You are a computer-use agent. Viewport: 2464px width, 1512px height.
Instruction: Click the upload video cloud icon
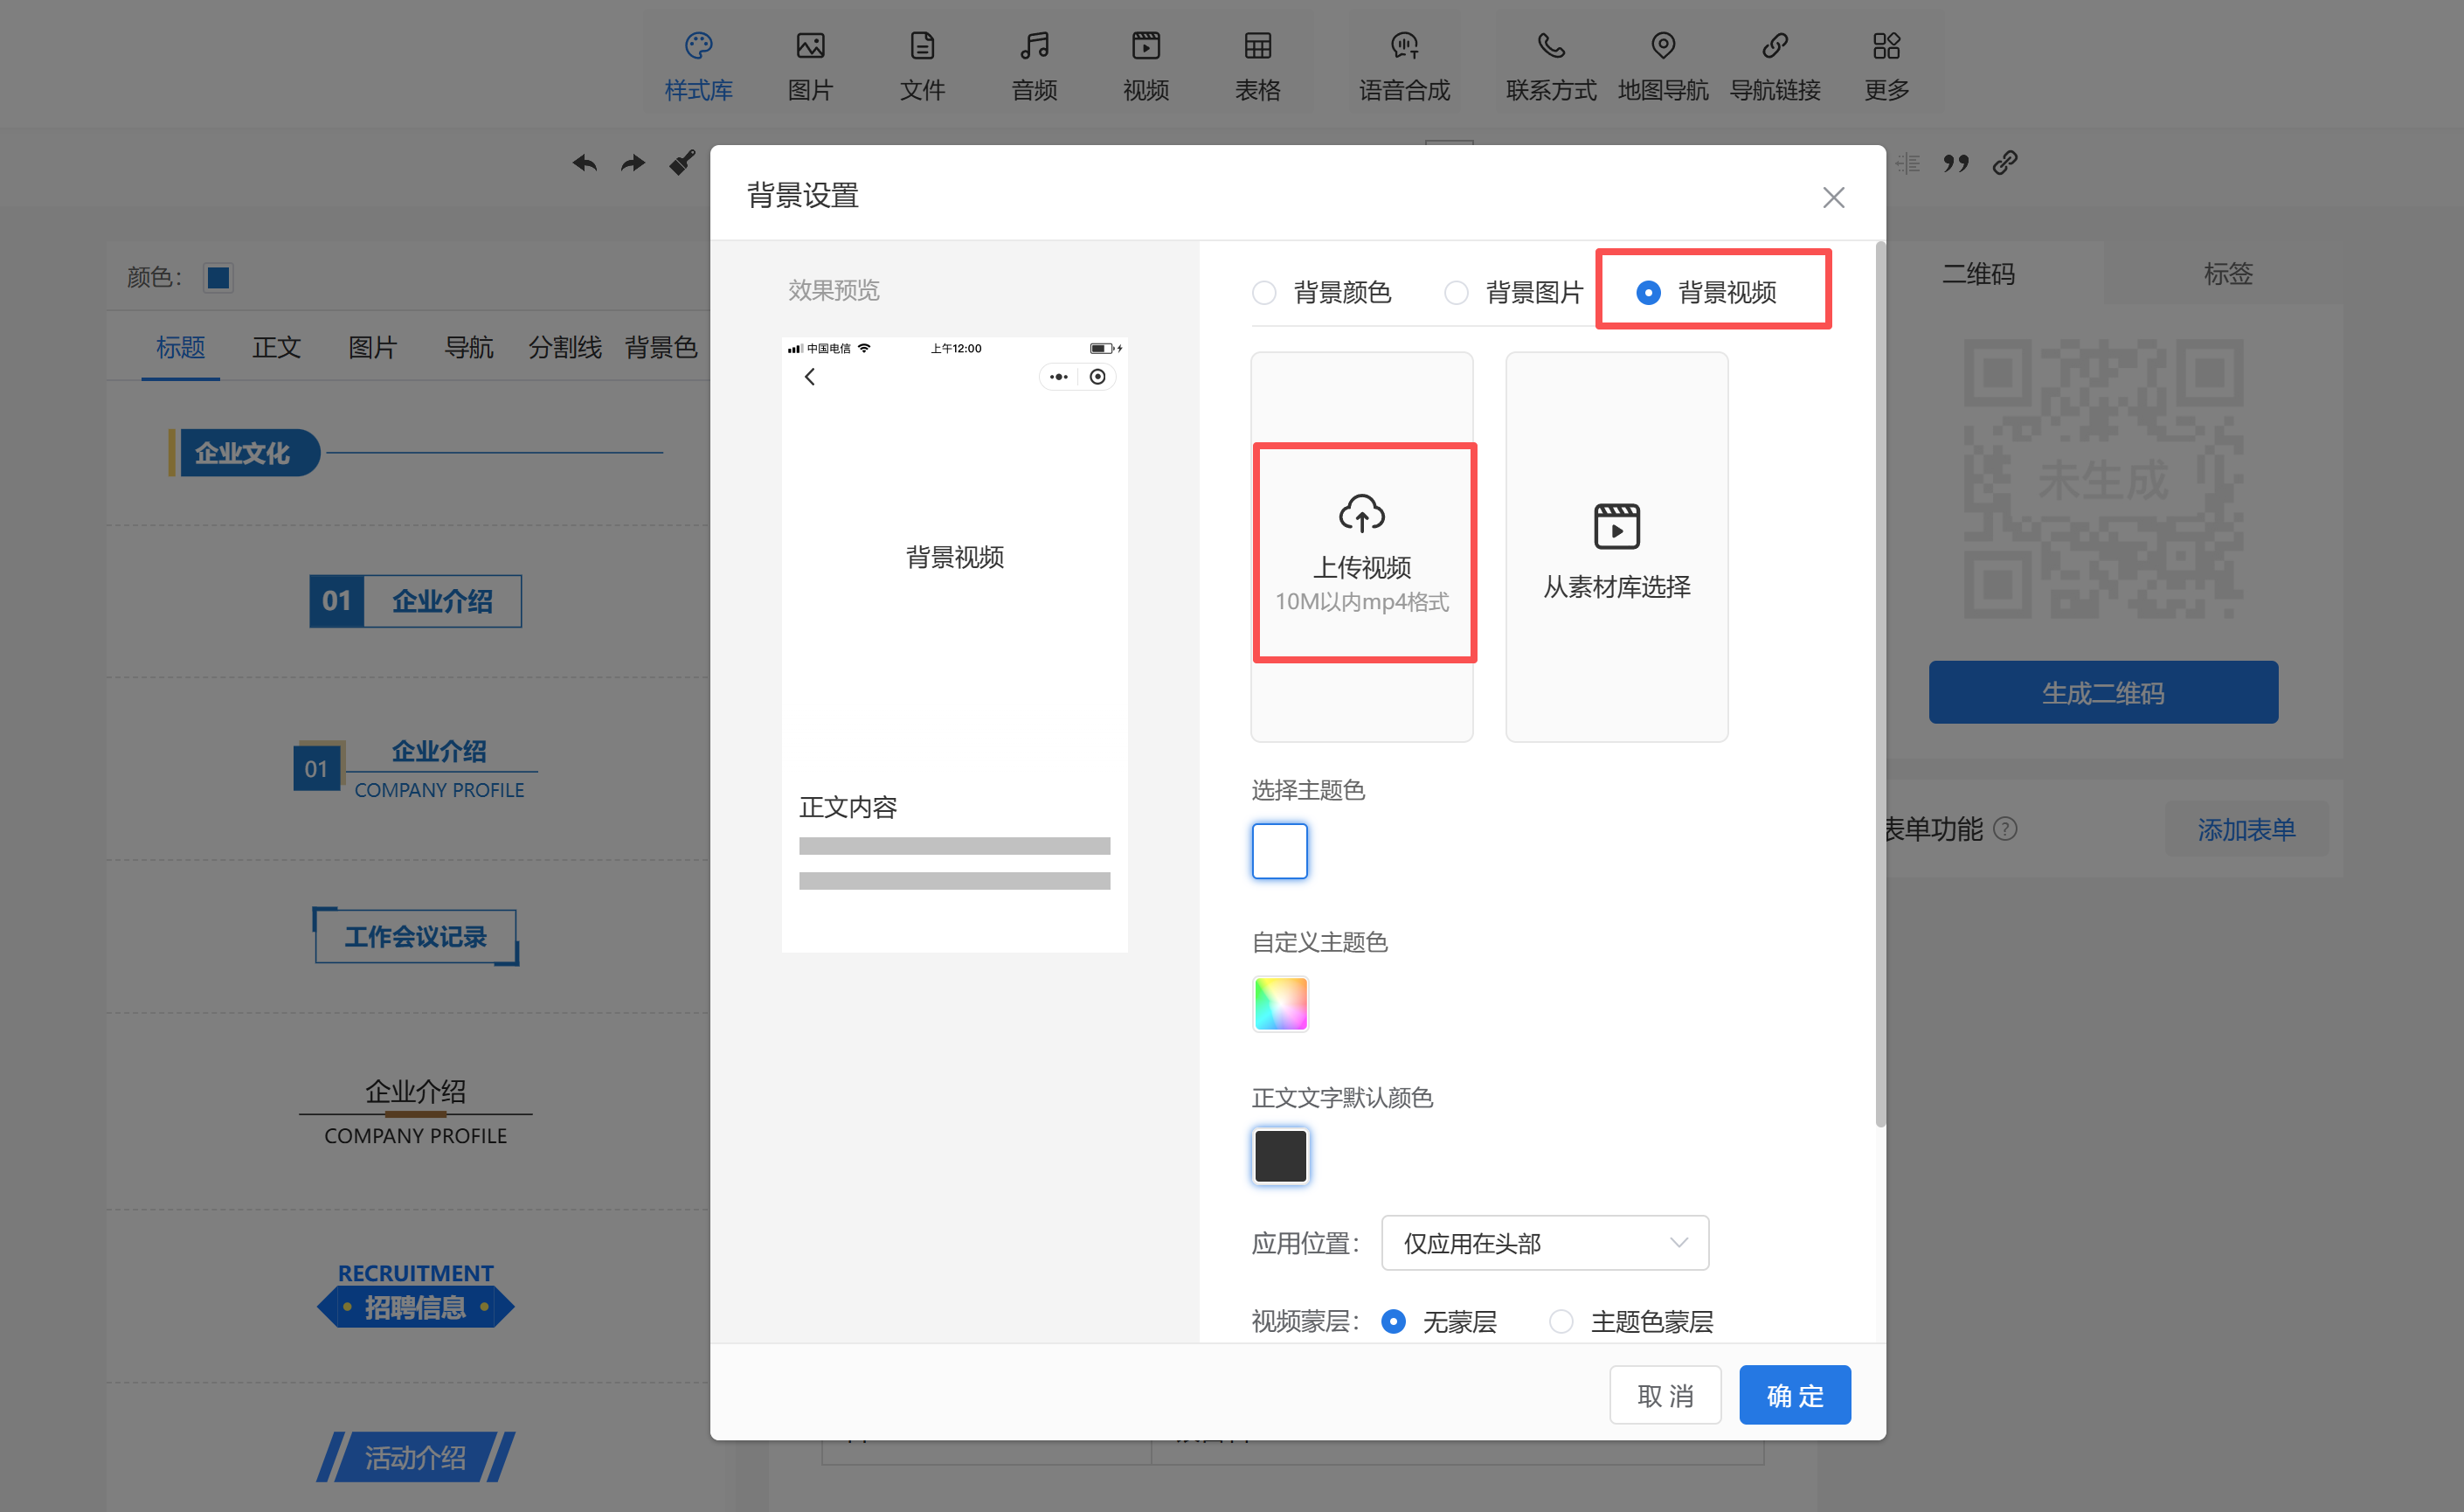click(1361, 514)
